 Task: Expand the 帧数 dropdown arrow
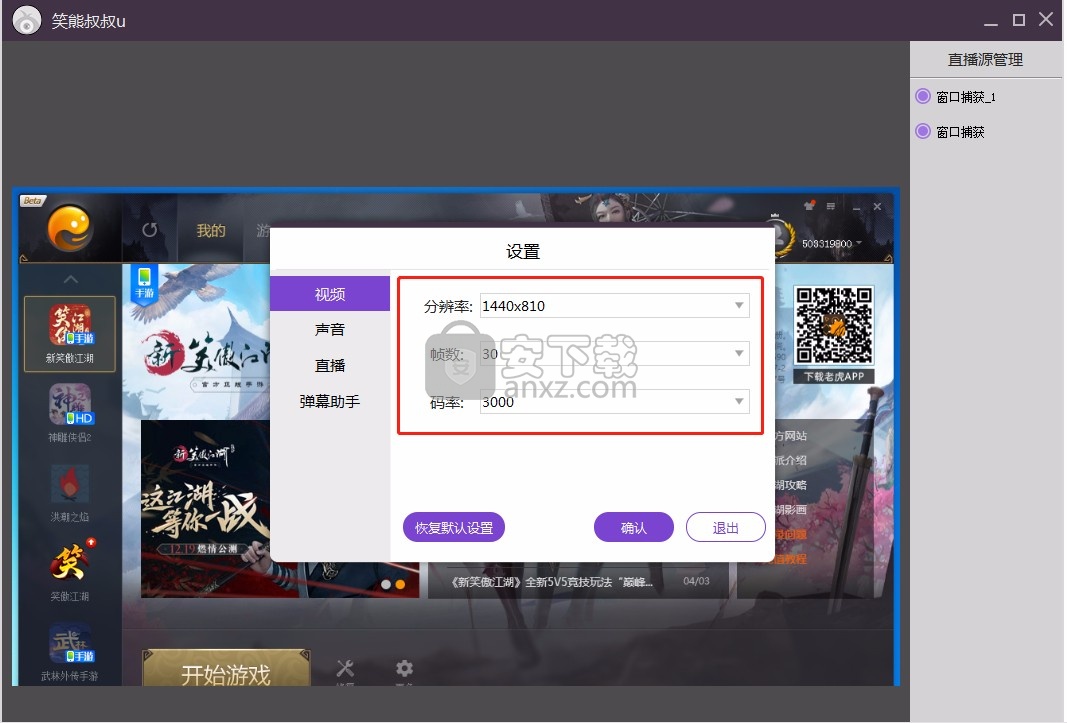tap(739, 353)
